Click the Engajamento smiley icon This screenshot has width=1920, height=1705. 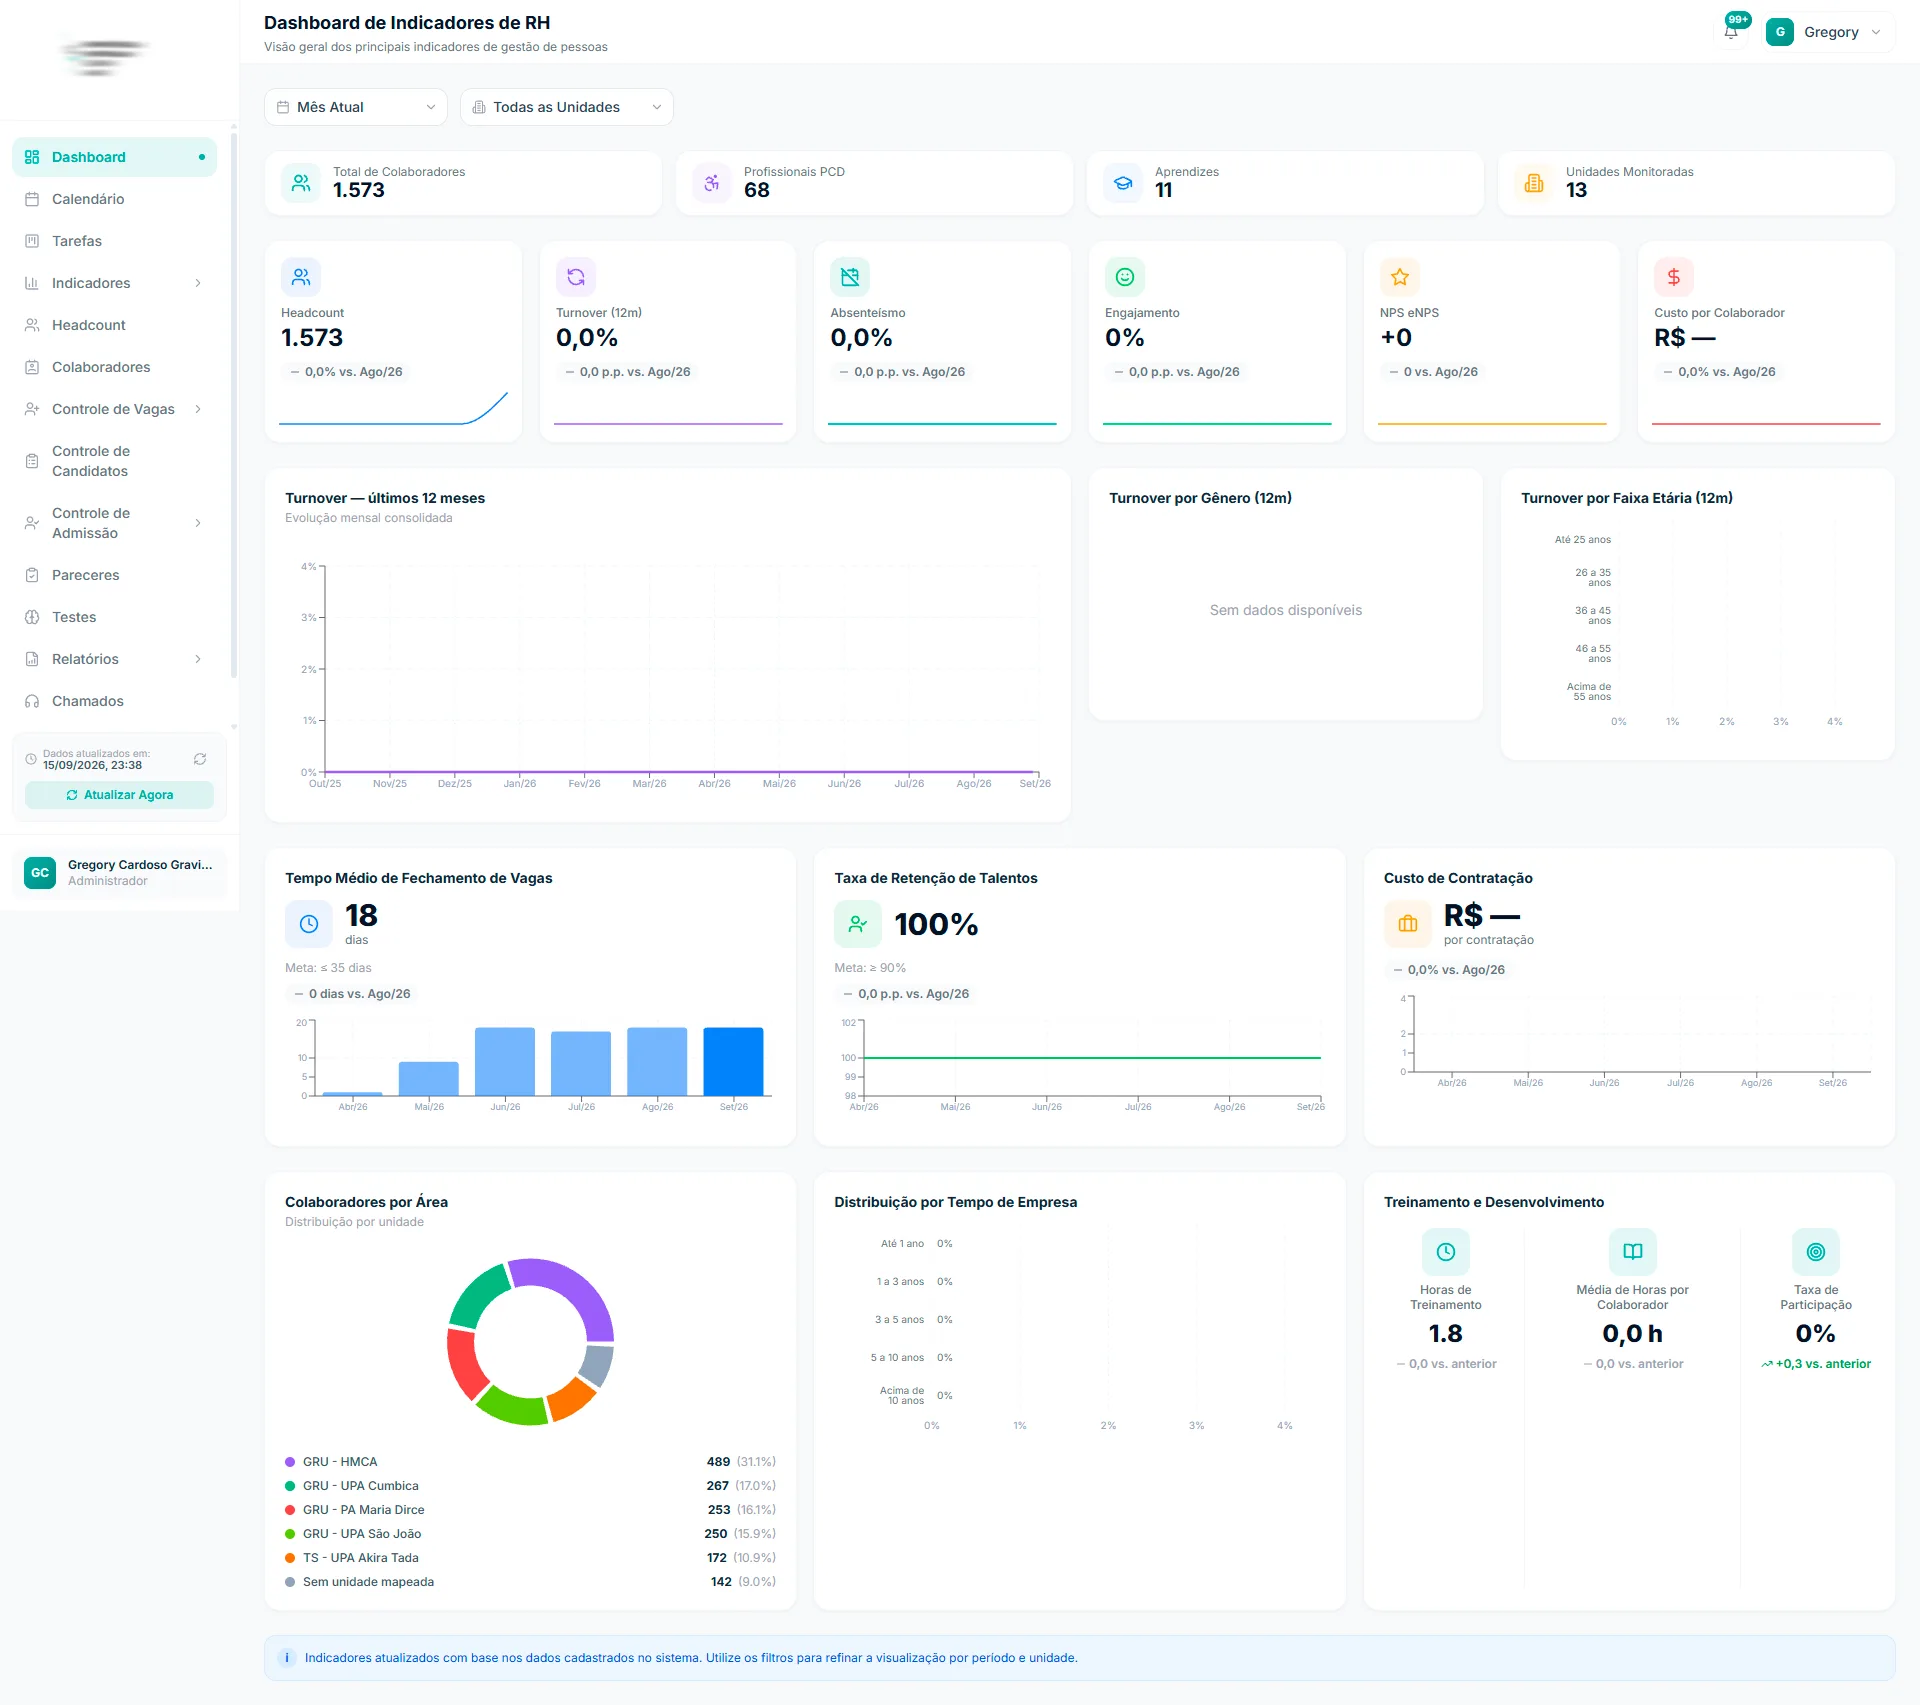1125,277
